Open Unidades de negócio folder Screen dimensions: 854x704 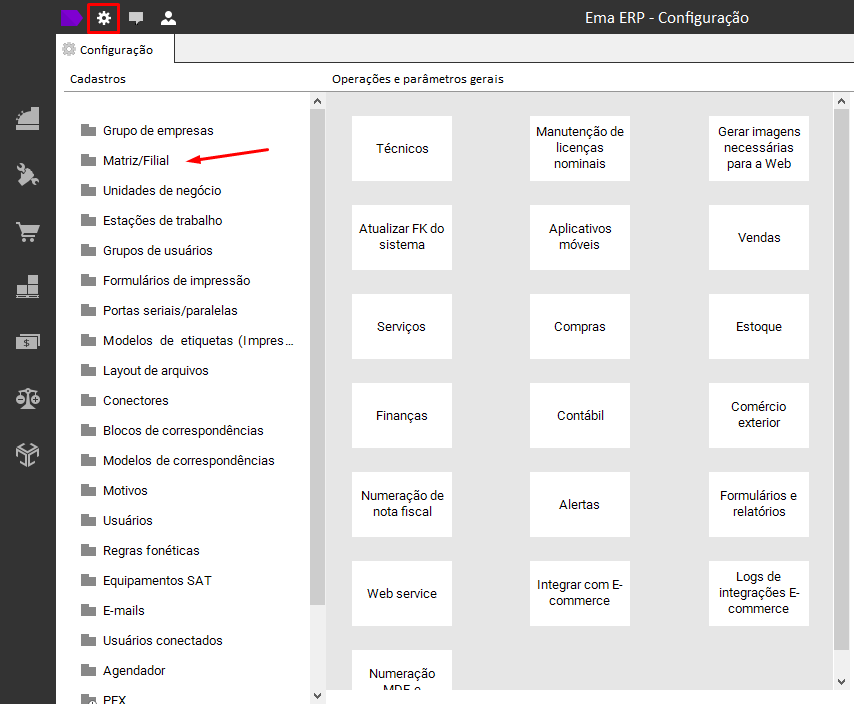point(151,191)
